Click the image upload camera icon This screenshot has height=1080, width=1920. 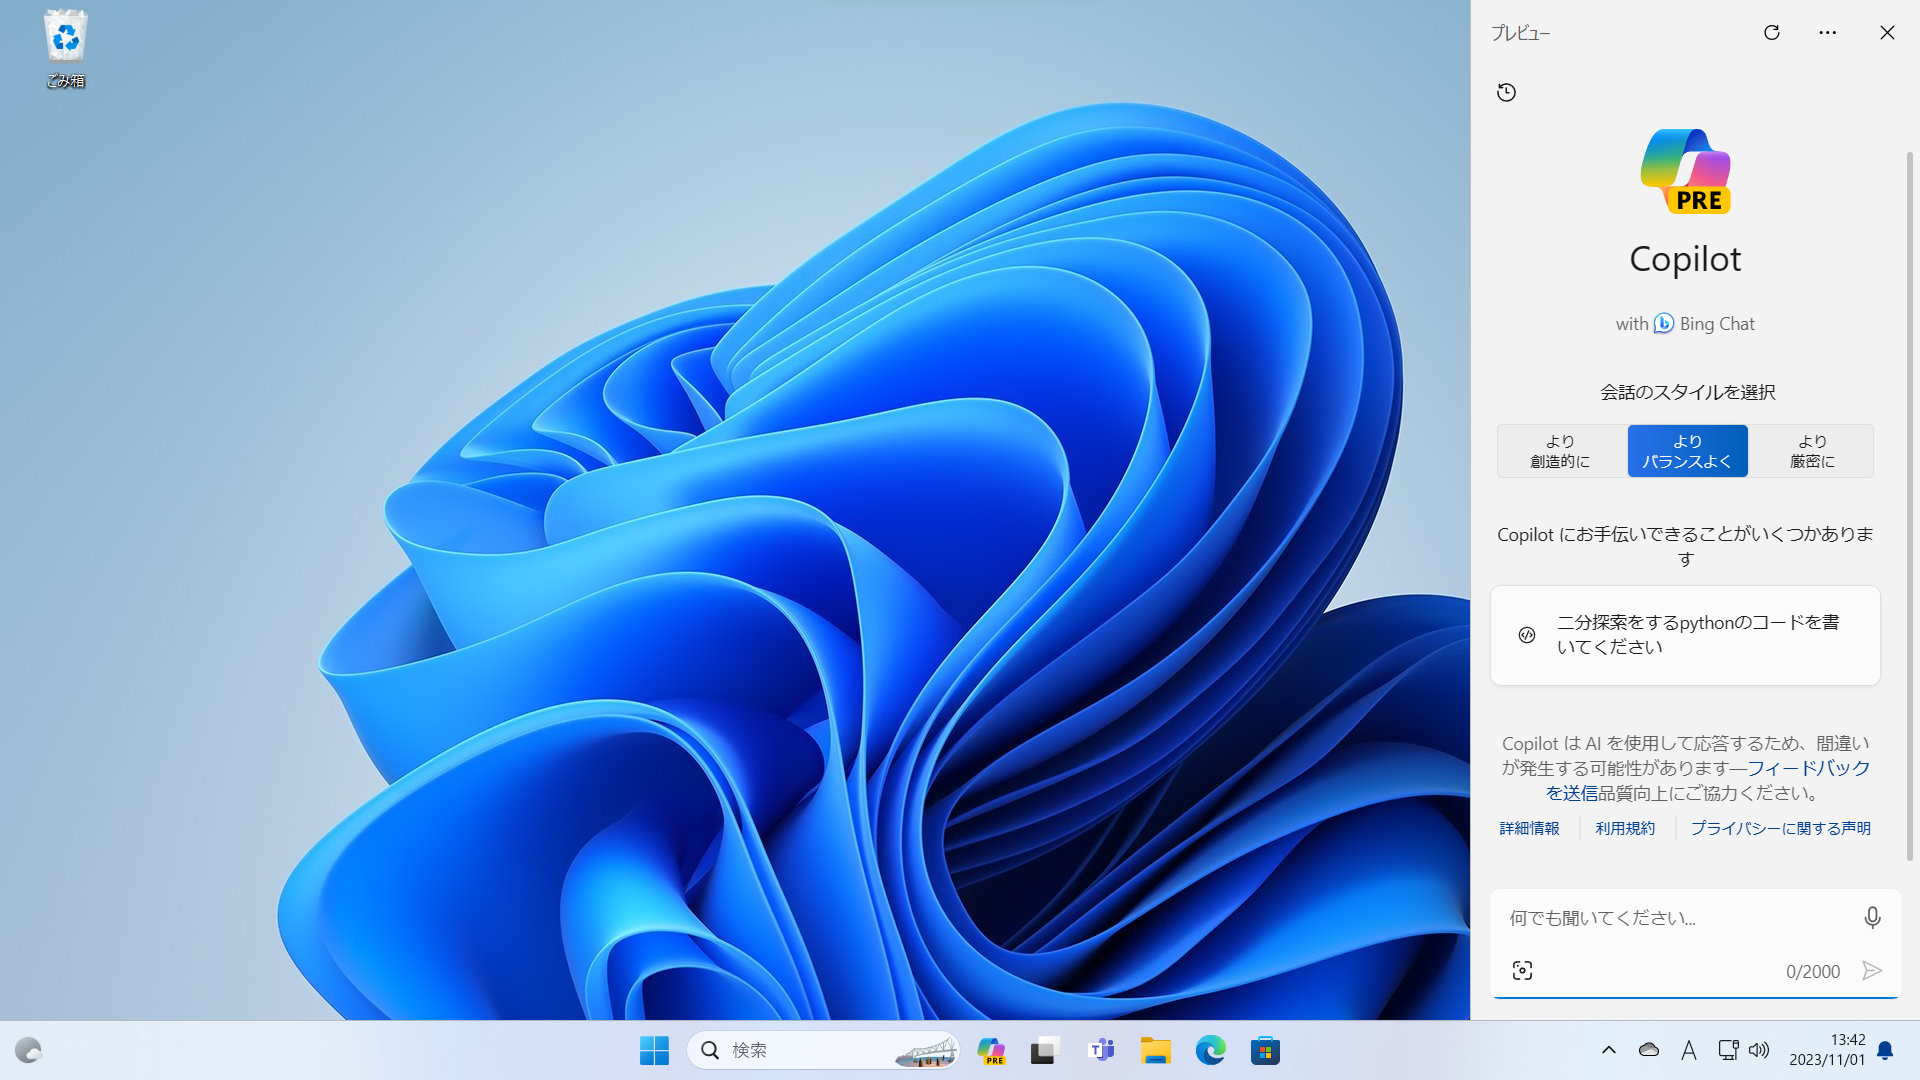[x=1522, y=971]
